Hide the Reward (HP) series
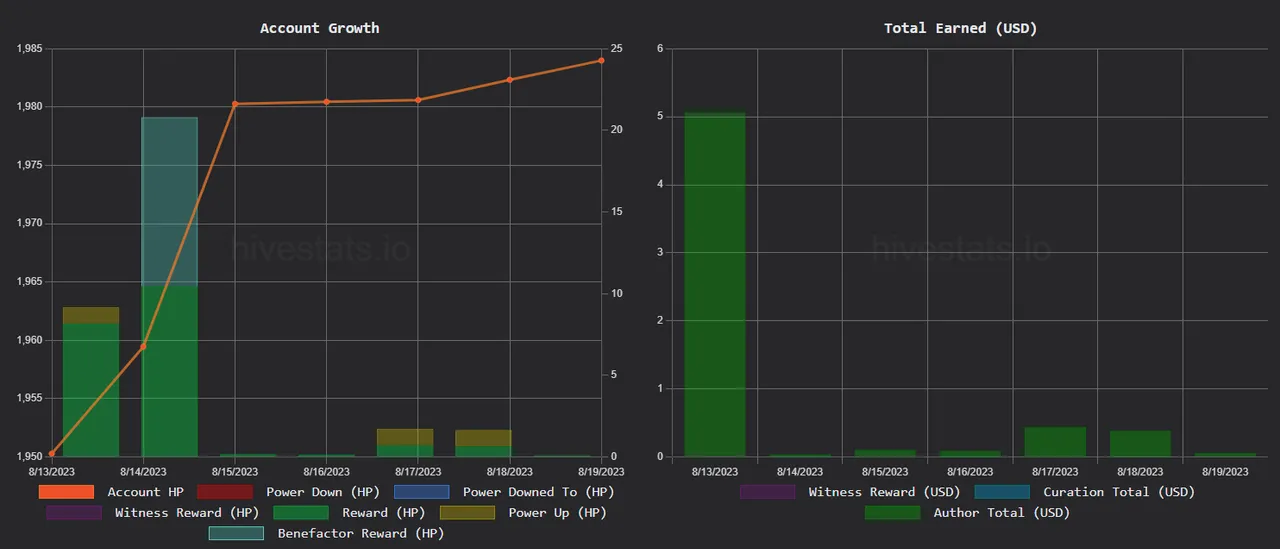 (x=301, y=513)
